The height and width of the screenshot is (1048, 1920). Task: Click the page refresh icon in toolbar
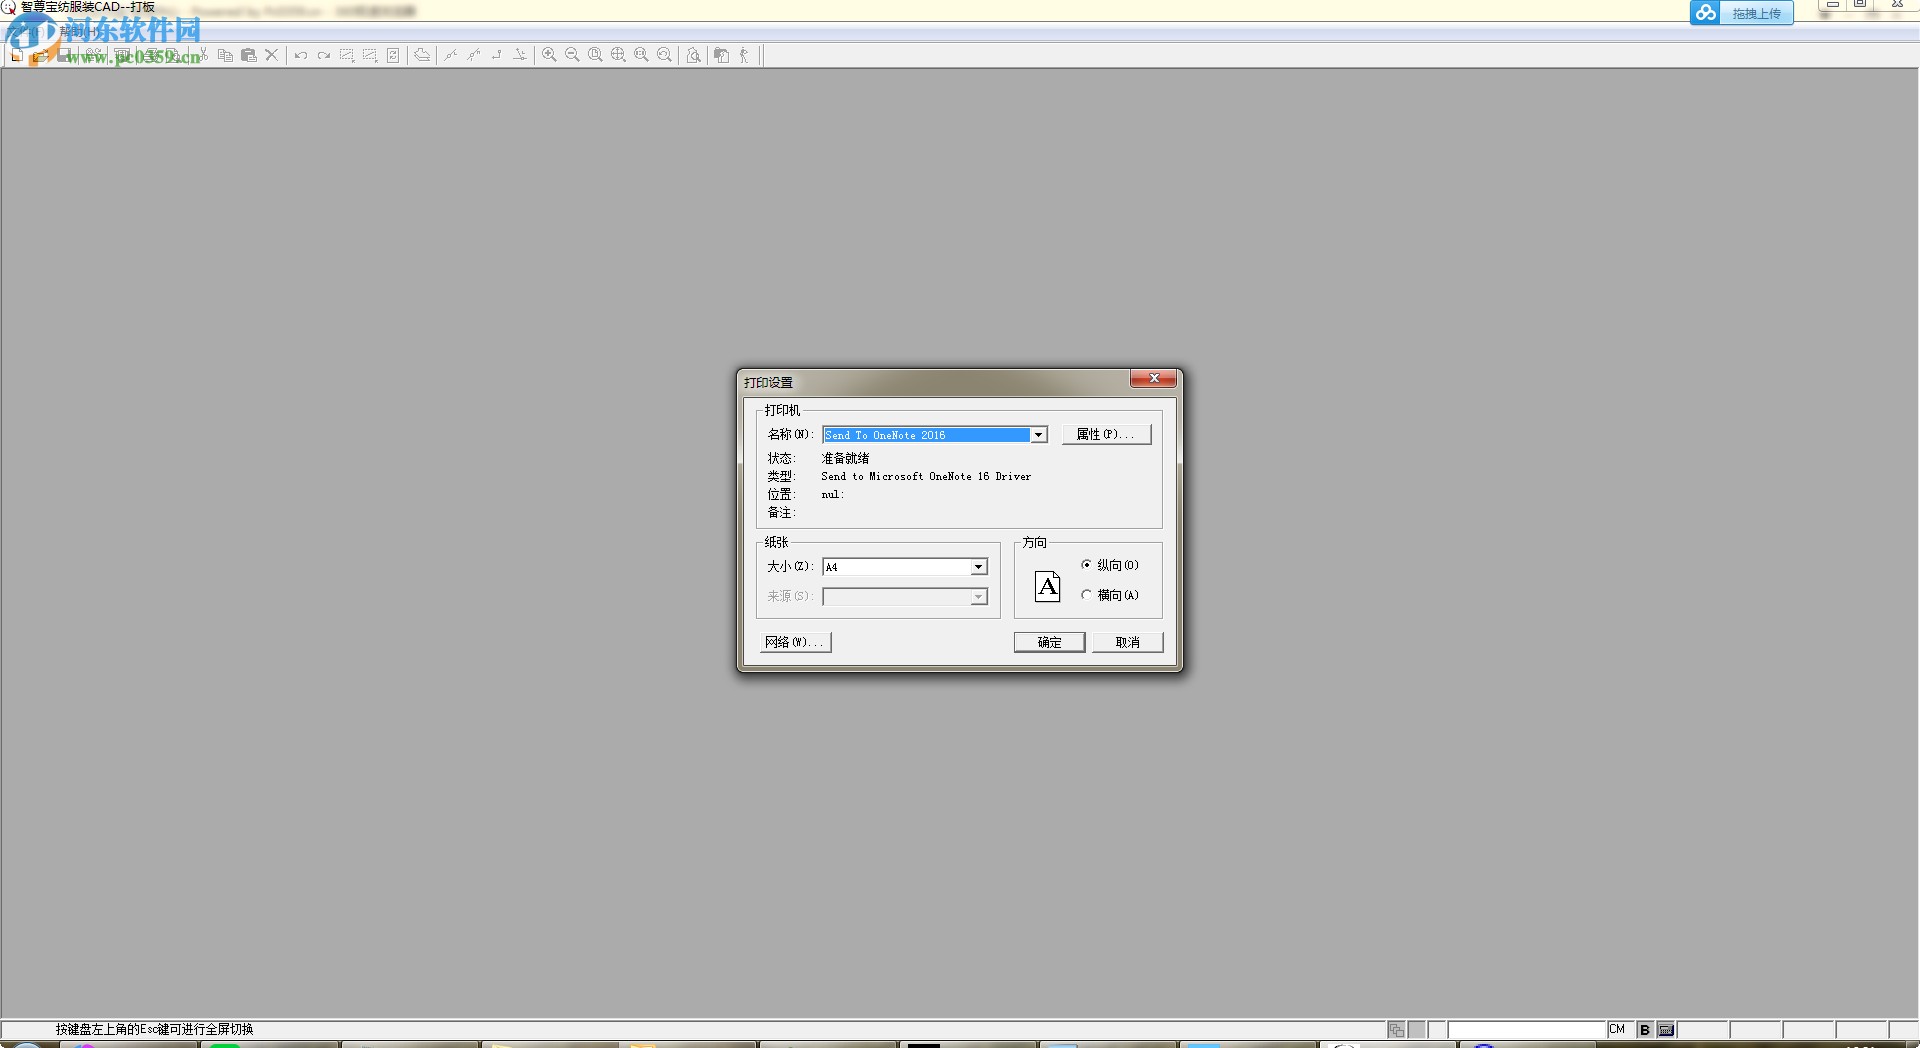[393, 55]
